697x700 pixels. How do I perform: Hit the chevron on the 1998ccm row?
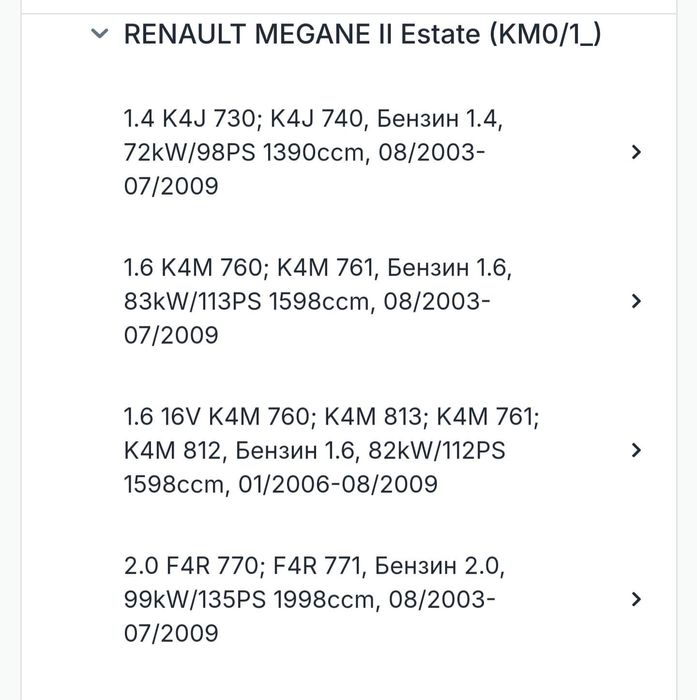point(636,599)
